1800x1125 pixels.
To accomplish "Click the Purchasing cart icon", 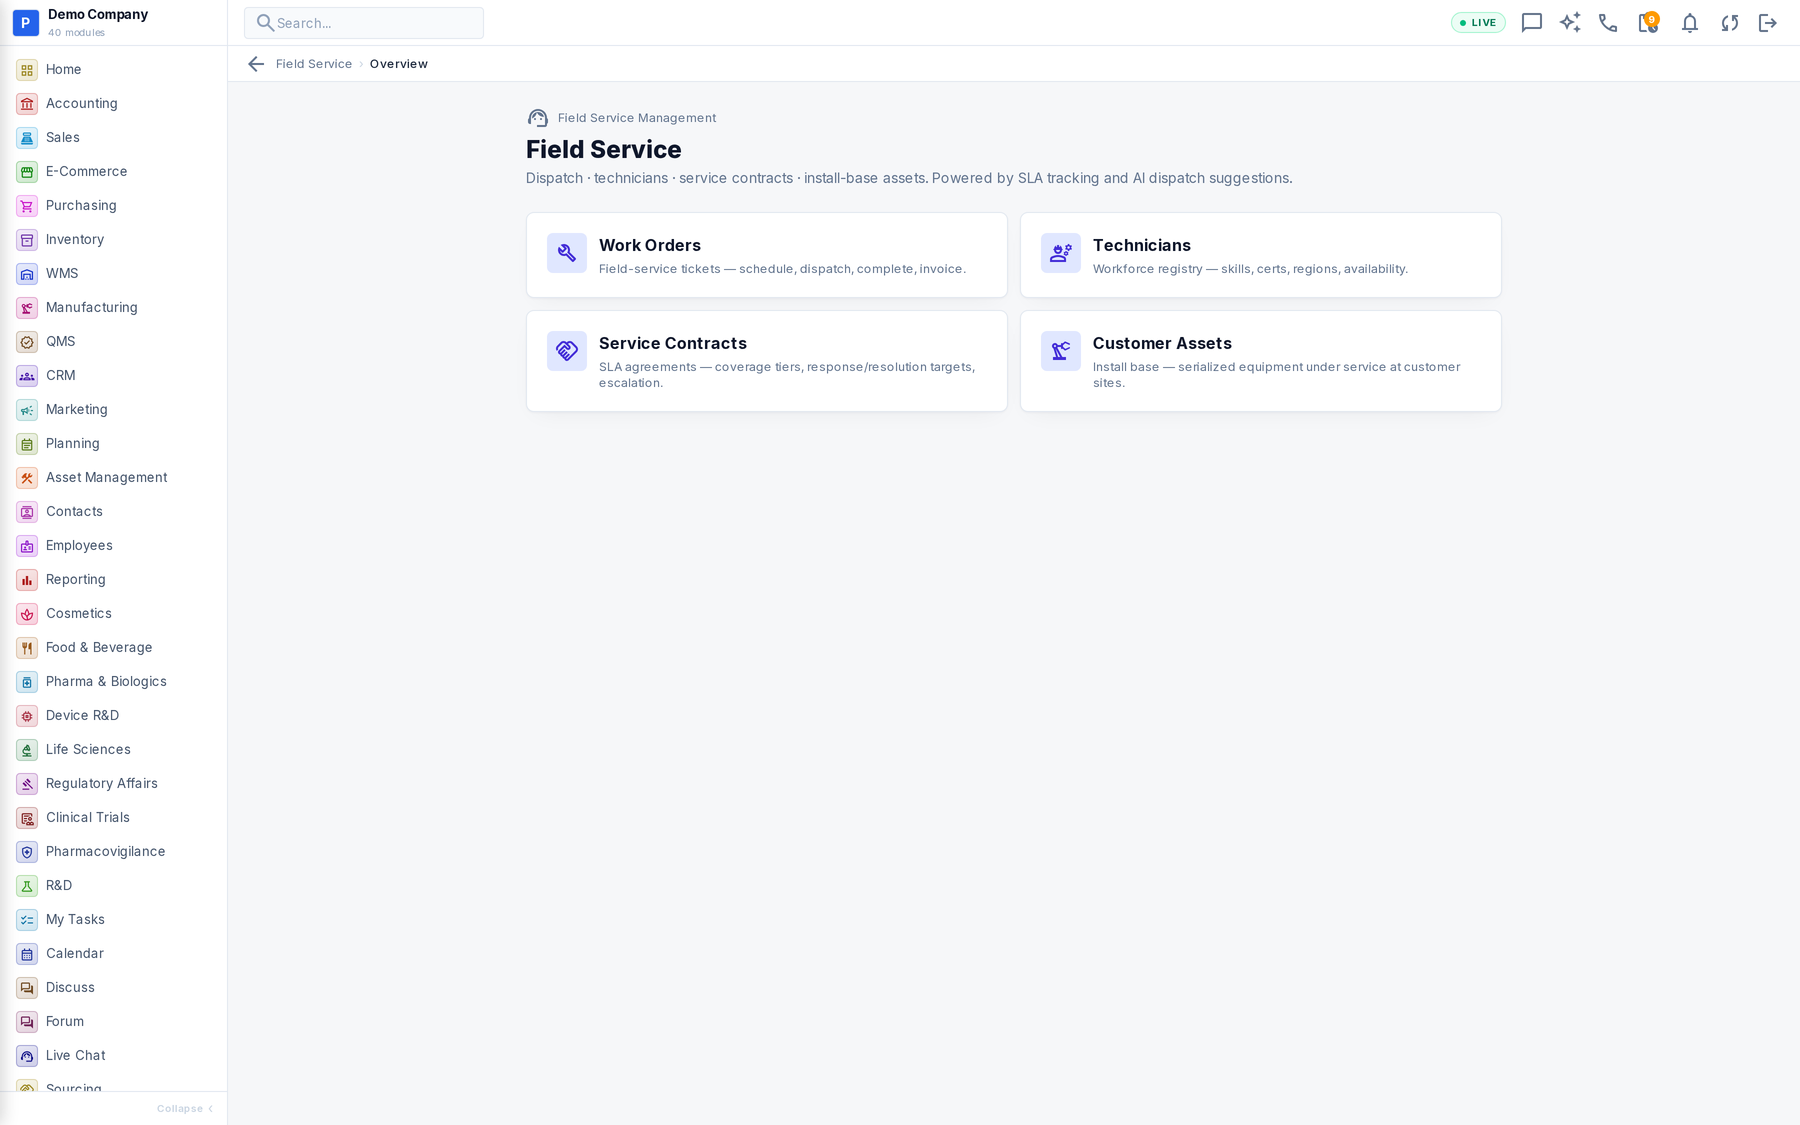I will tap(27, 206).
